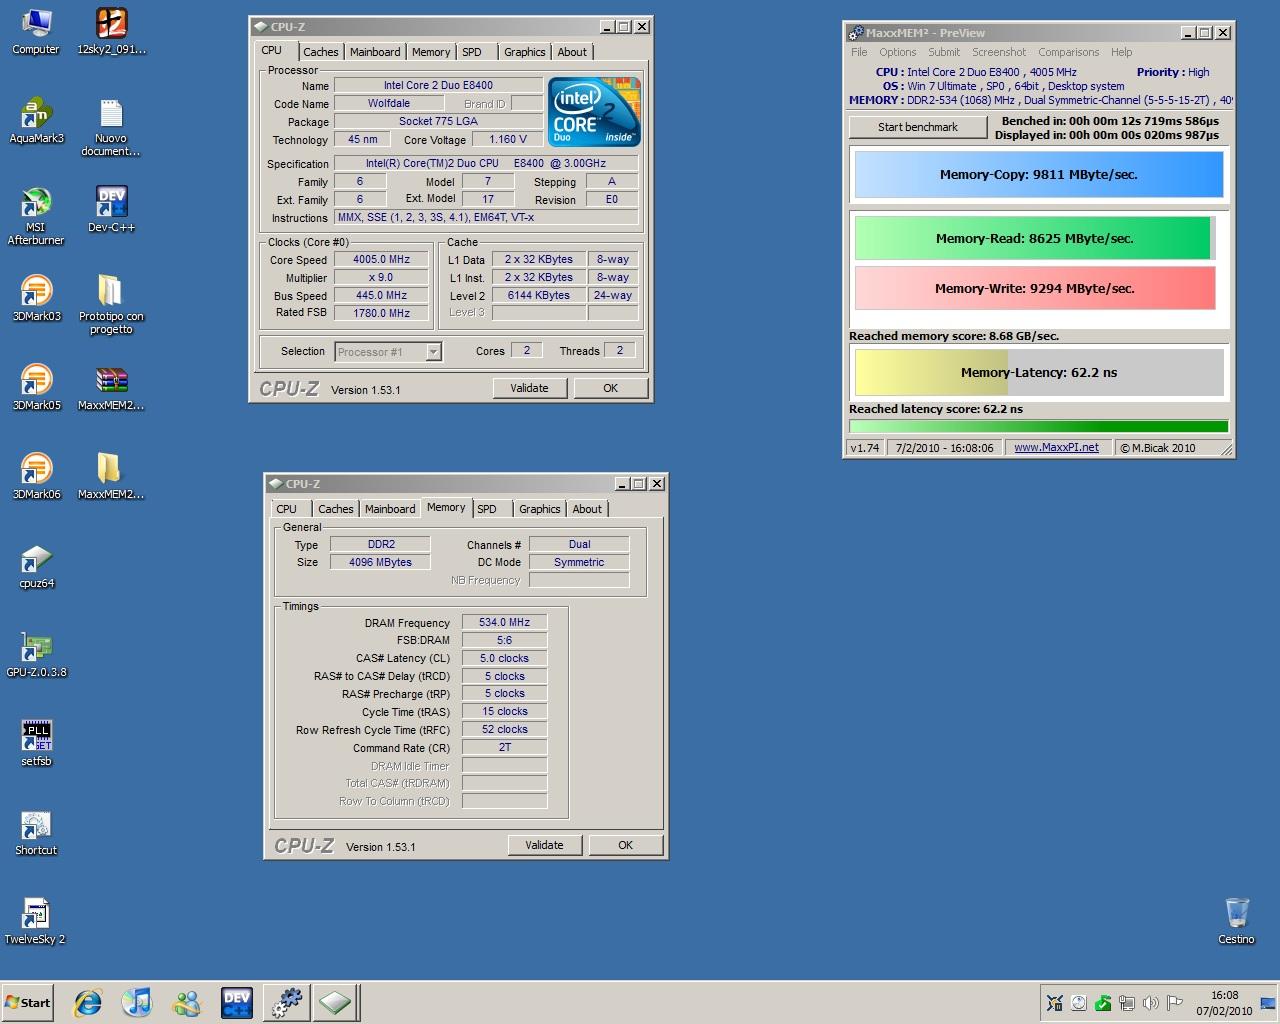The image size is (1280, 1024).
Task: Launch TwelveSky 2 shortcut
Action: click(36, 921)
